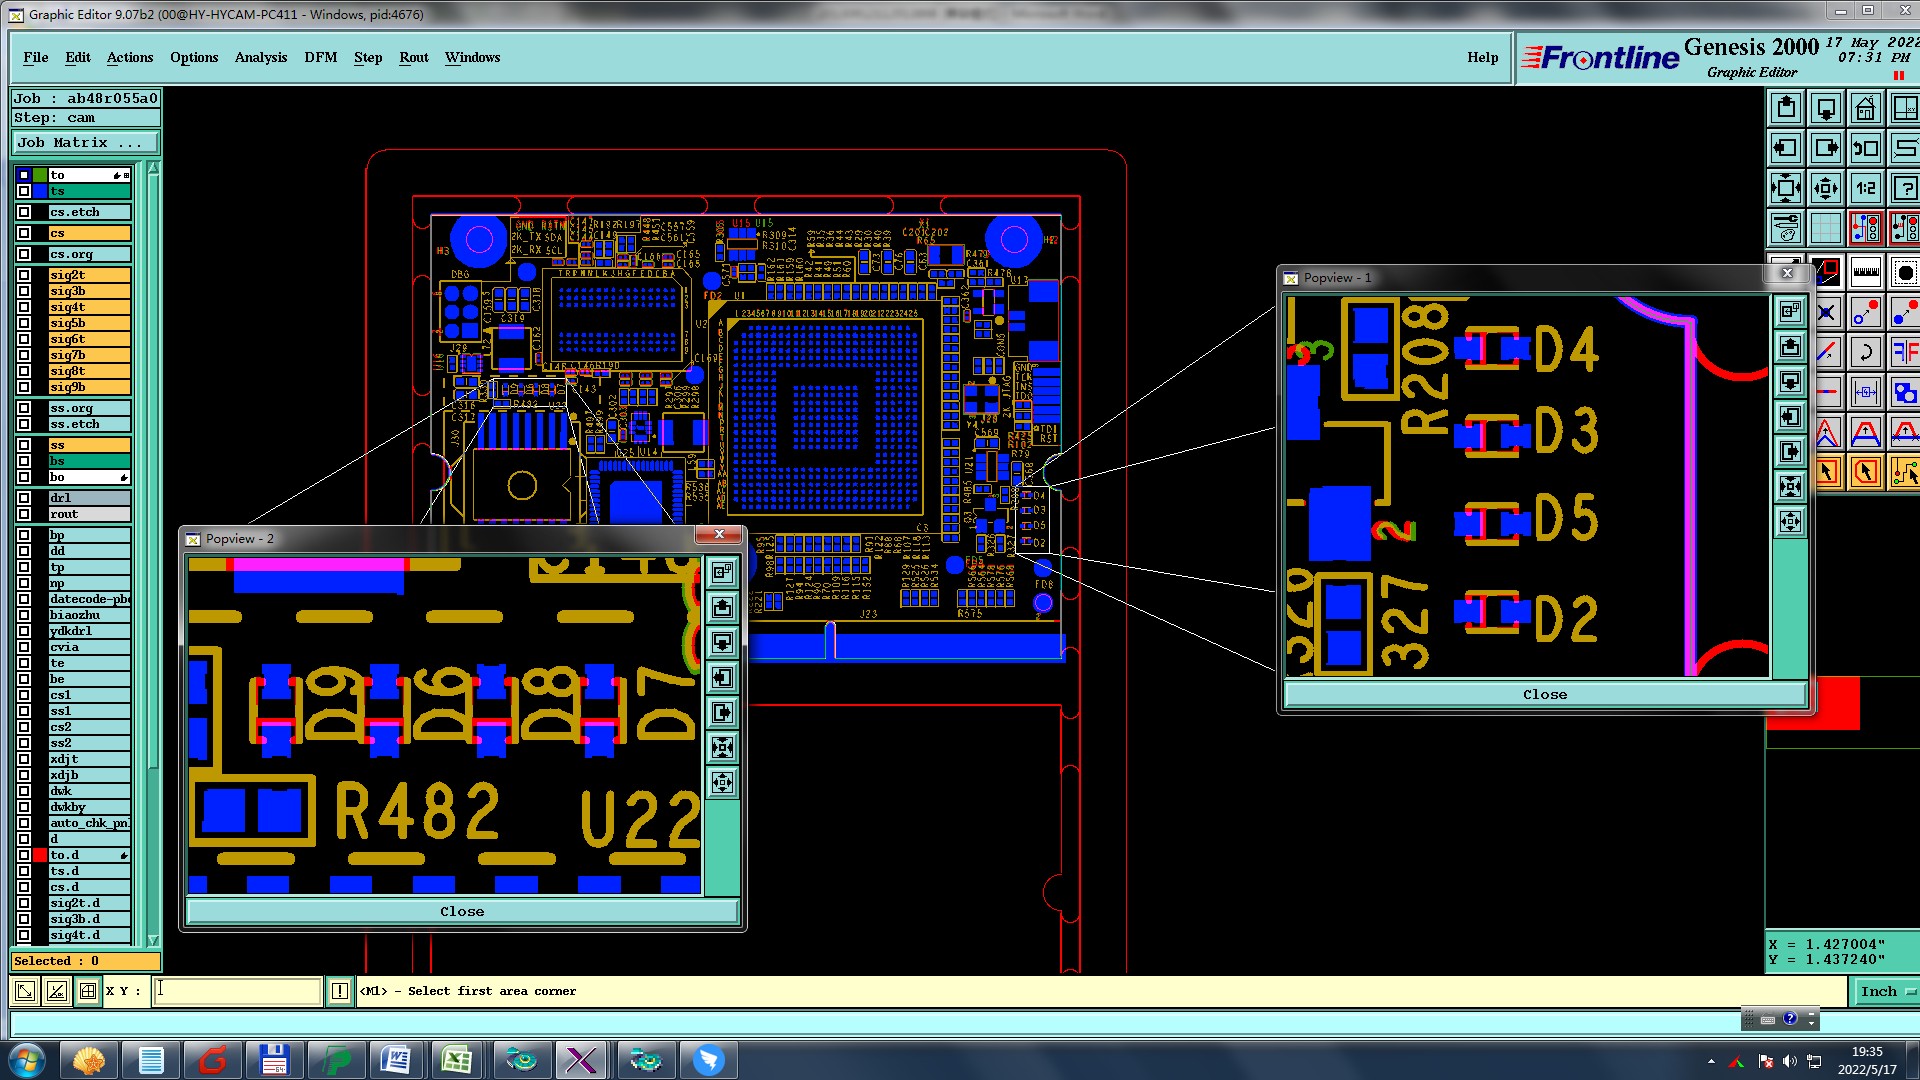This screenshot has width=1920, height=1080.
Task: Select the rotate feature tool
Action: pos(1865,352)
